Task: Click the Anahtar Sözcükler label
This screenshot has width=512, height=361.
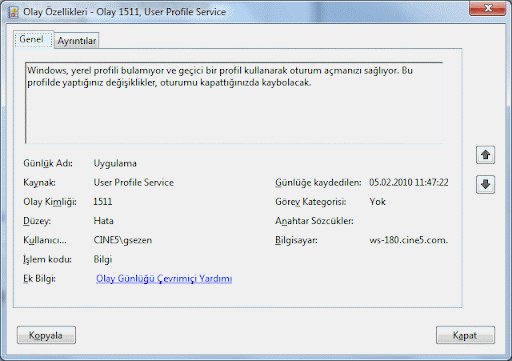Action: 314,221
